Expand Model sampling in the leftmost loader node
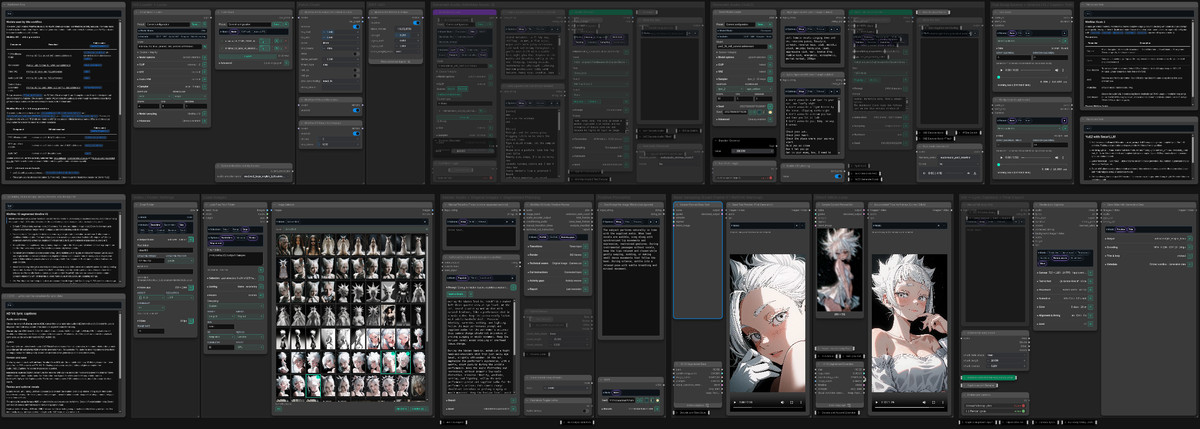This screenshot has height=429, width=1200. 172,113
